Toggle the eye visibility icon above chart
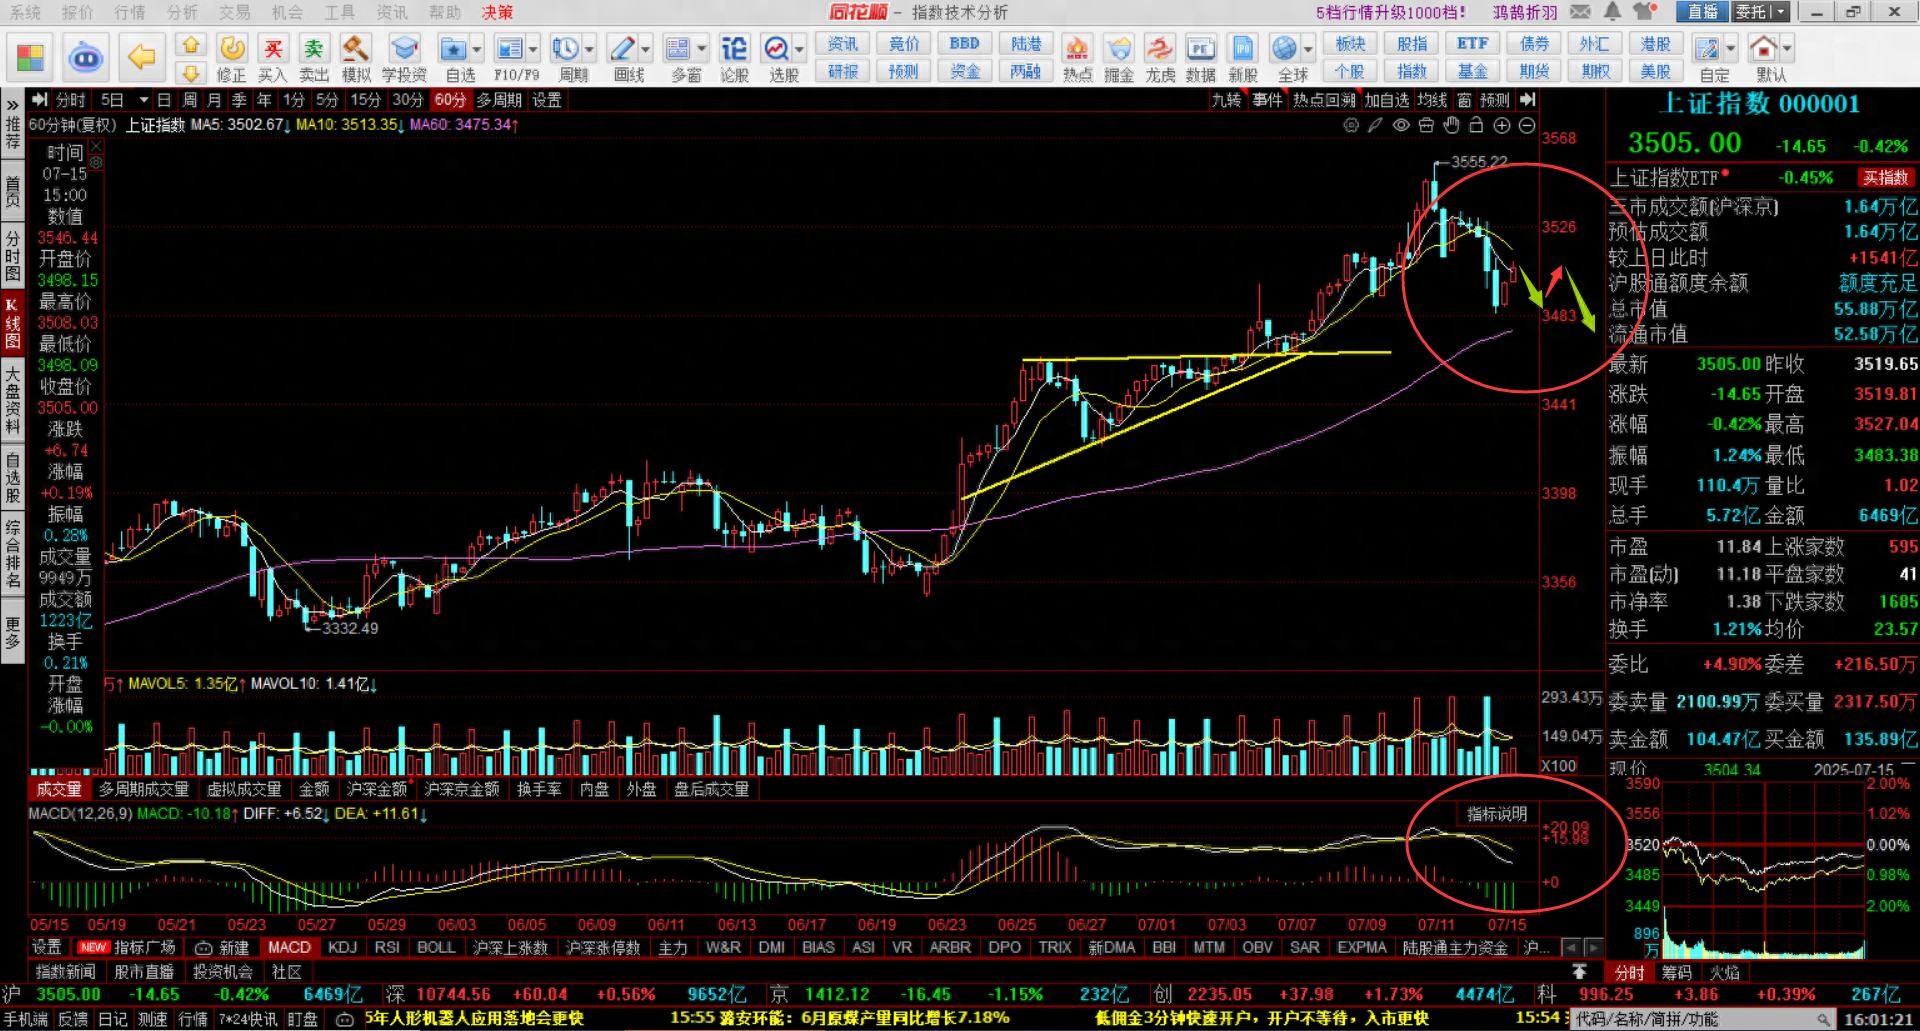1920x1031 pixels. (1401, 125)
